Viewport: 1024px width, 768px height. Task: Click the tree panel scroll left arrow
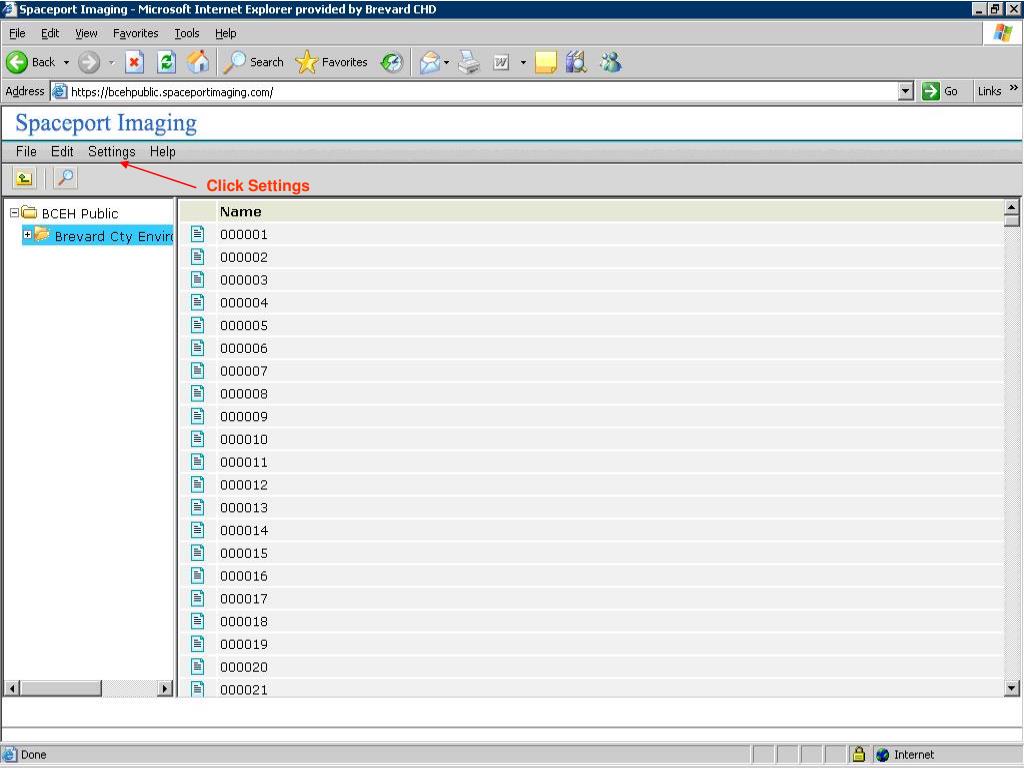(x=12, y=688)
